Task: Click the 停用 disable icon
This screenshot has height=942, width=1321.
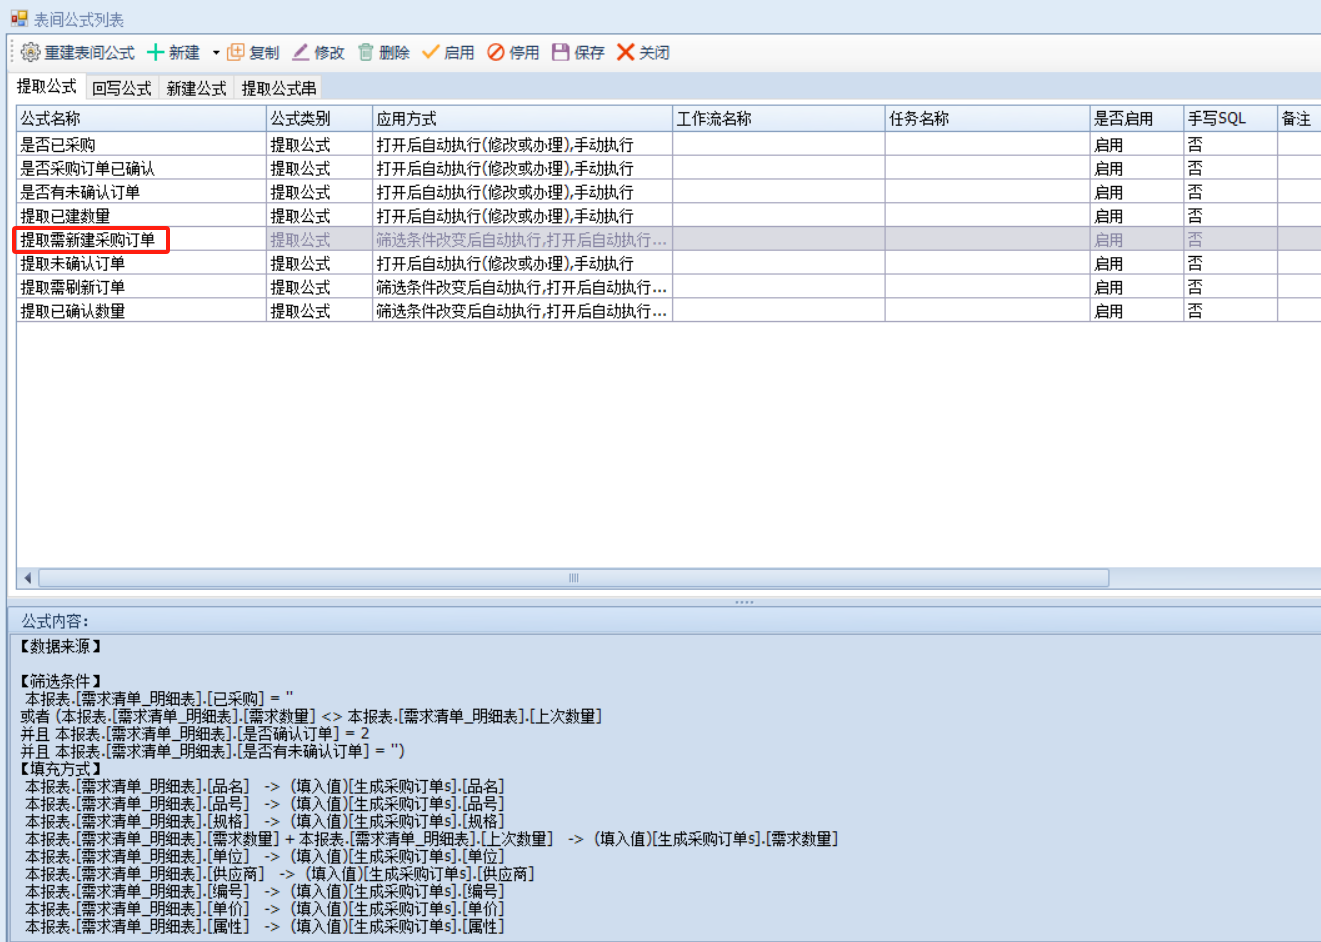Action: (496, 52)
